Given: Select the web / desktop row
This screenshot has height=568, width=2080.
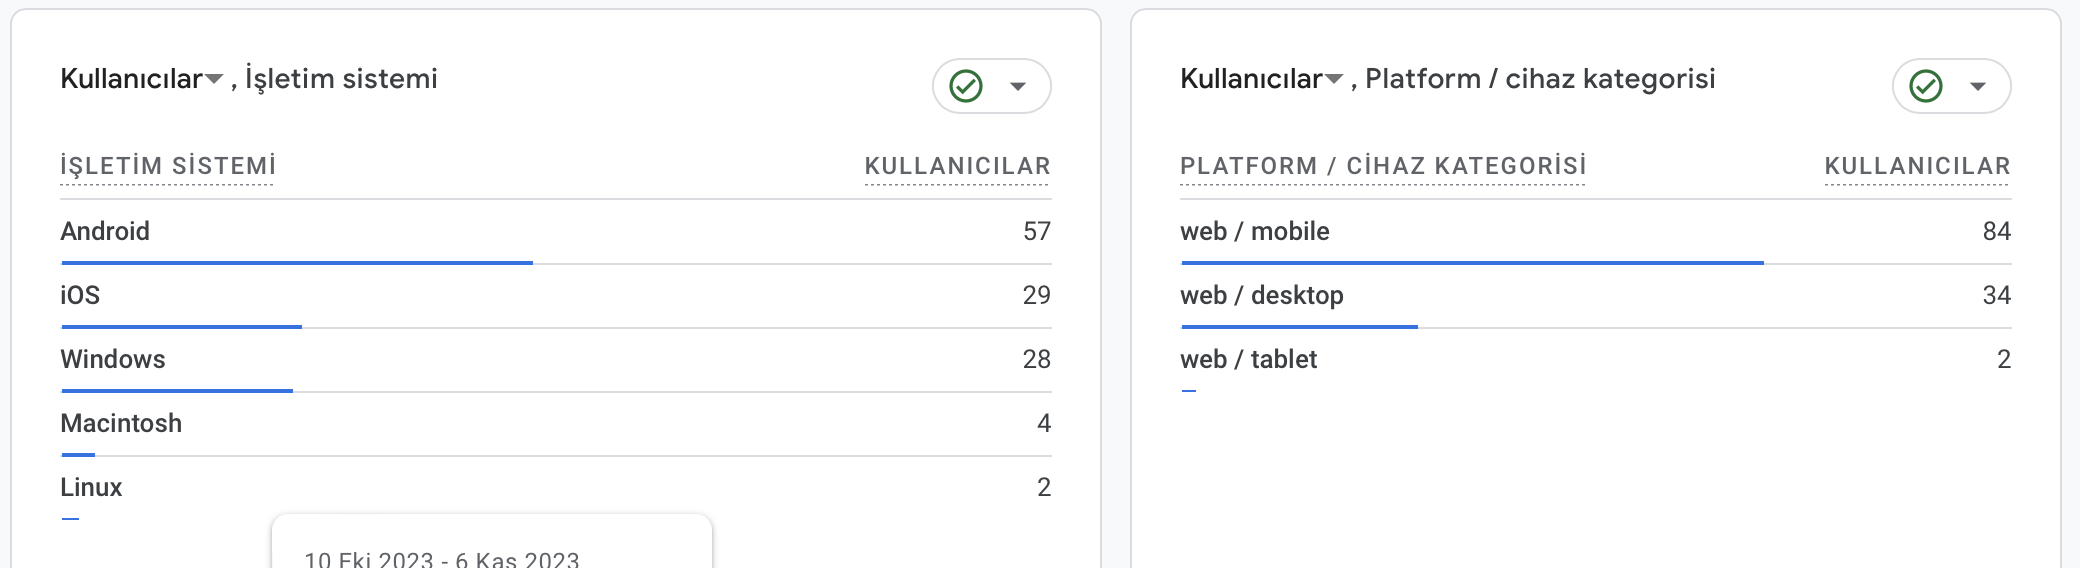Looking at the screenshot, I should pos(1596,296).
